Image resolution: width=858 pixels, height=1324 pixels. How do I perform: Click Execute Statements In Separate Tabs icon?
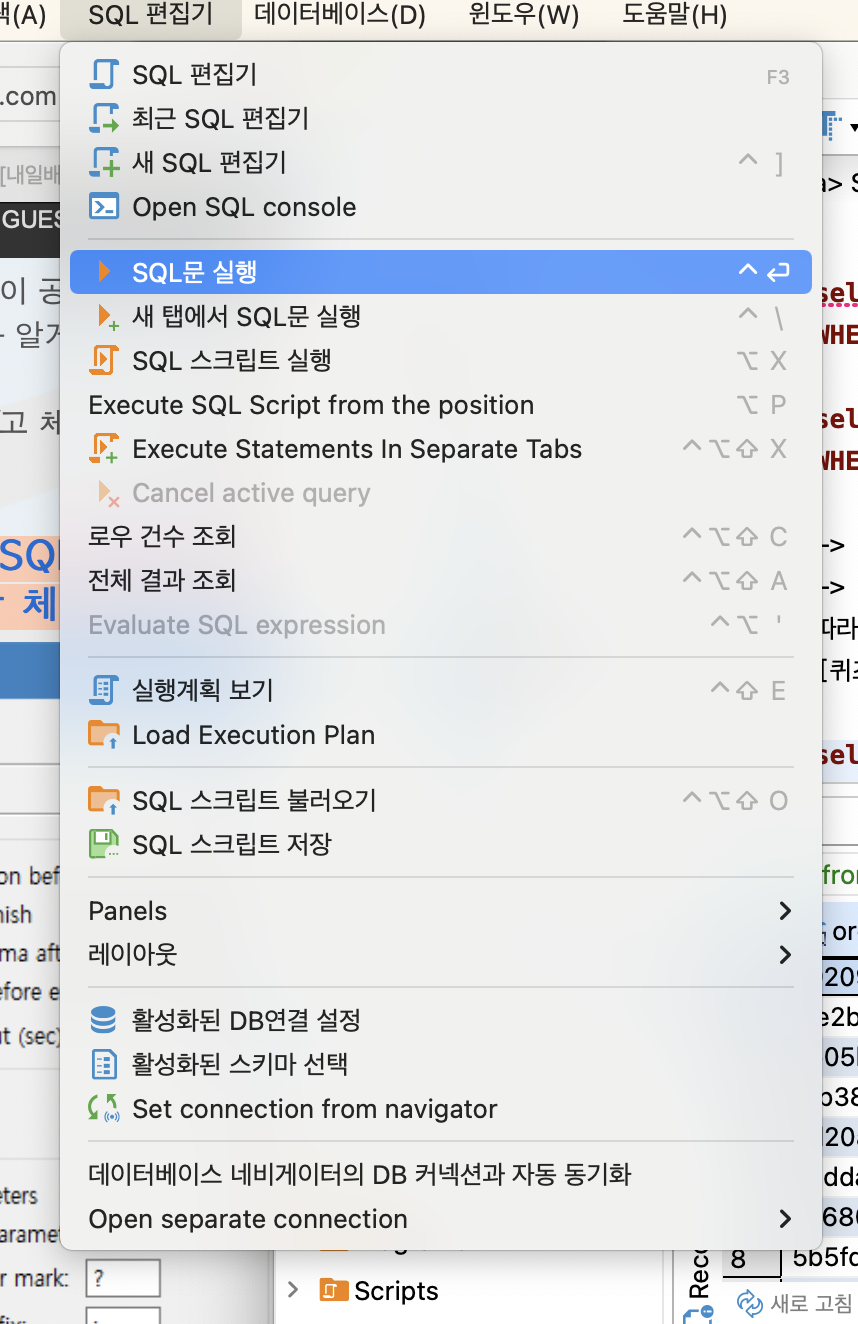104,449
